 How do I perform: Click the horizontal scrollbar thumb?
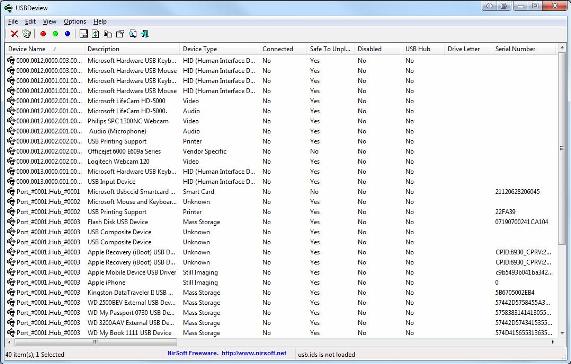95,342
